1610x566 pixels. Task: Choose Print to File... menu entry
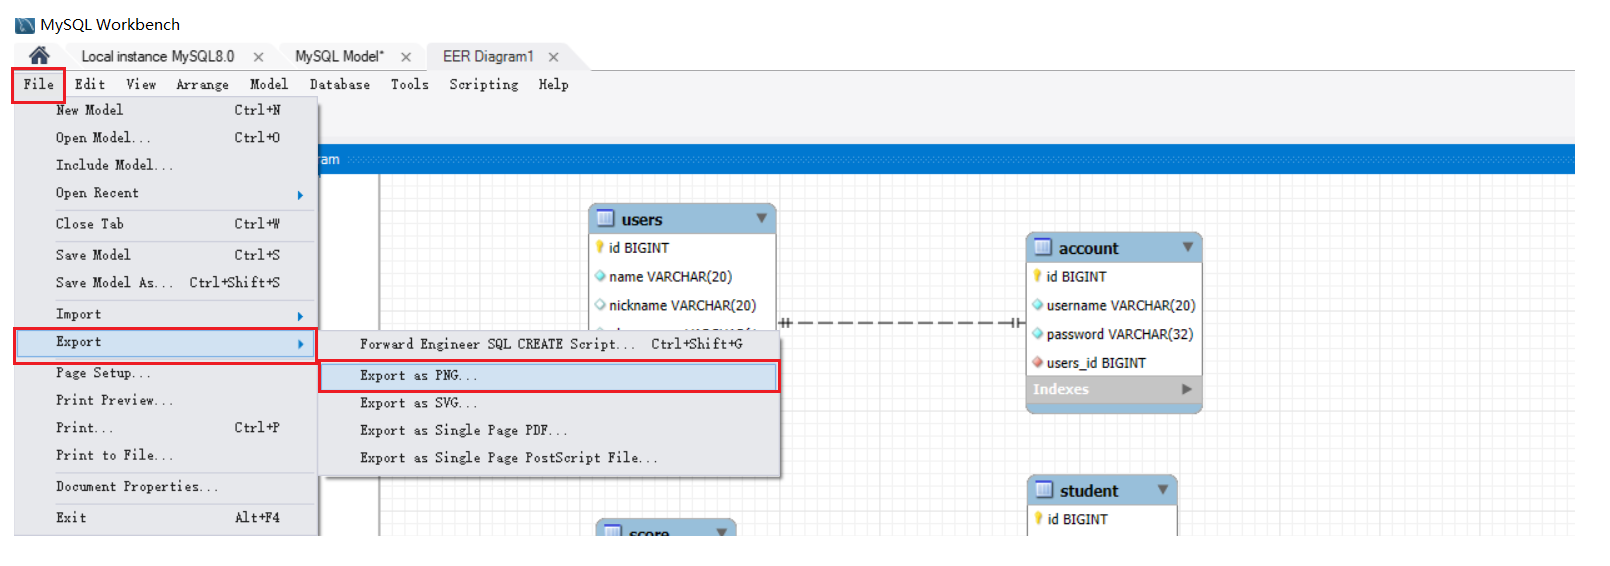coord(167,455)
